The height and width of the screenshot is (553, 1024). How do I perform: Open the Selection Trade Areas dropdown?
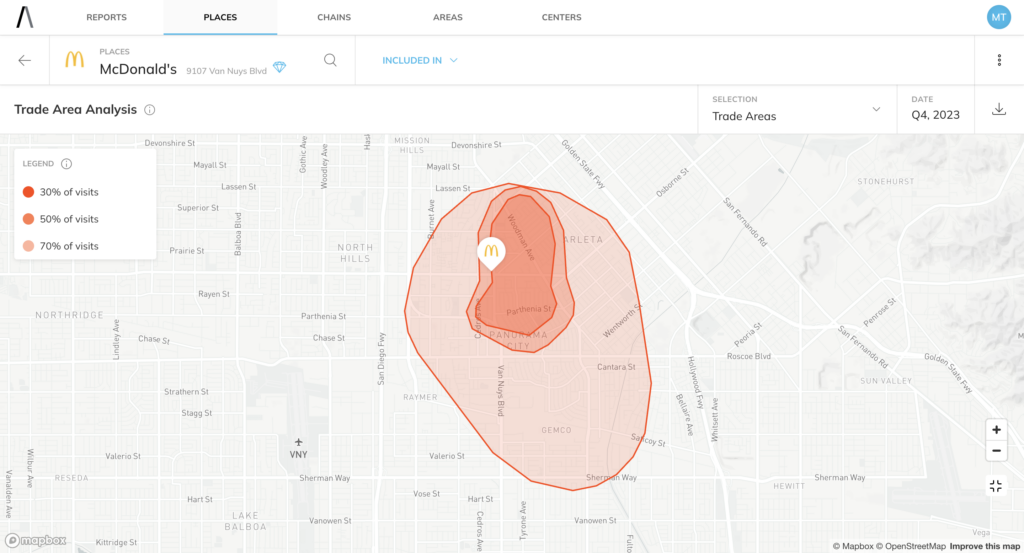click(797, 109)
